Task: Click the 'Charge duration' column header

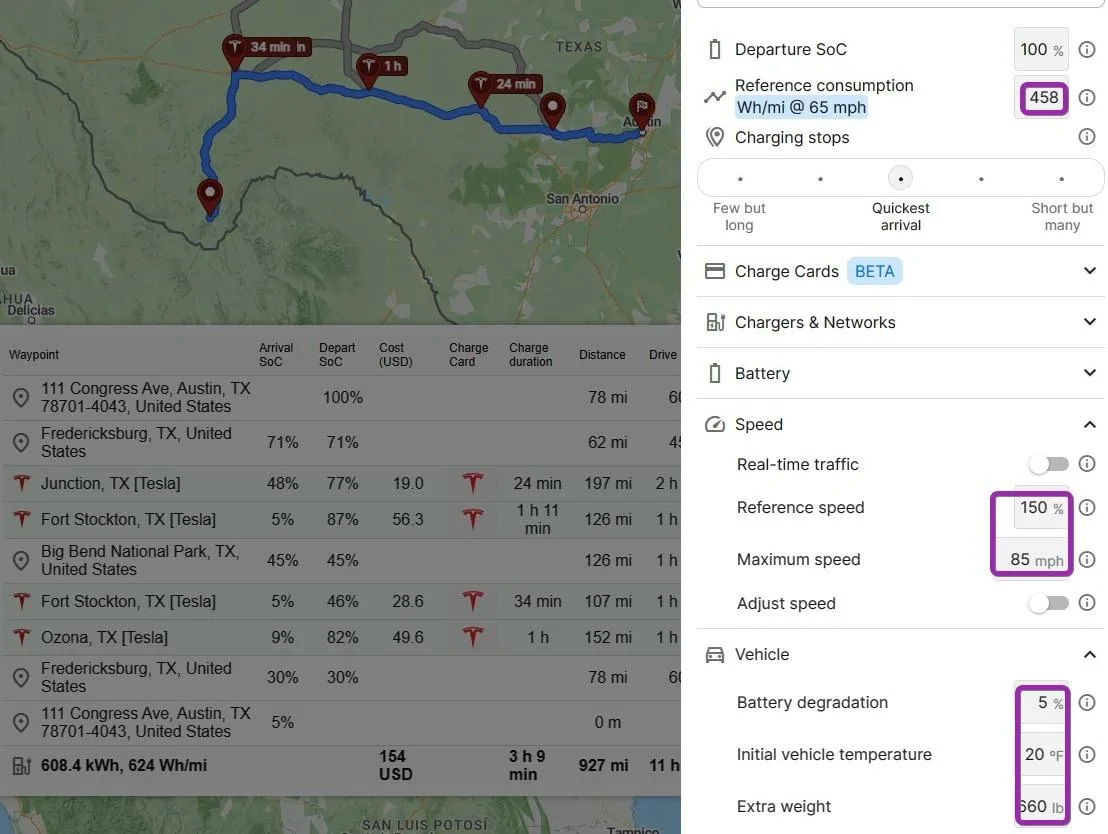Action: tap(530, 355)
